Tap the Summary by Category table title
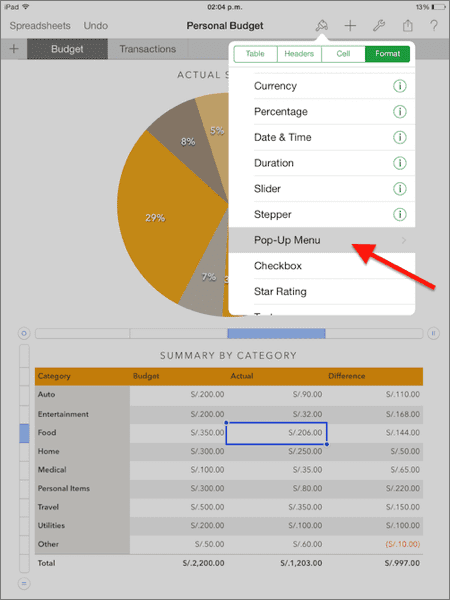Viewport: 450px width, 600px height. tap(228, 355)
